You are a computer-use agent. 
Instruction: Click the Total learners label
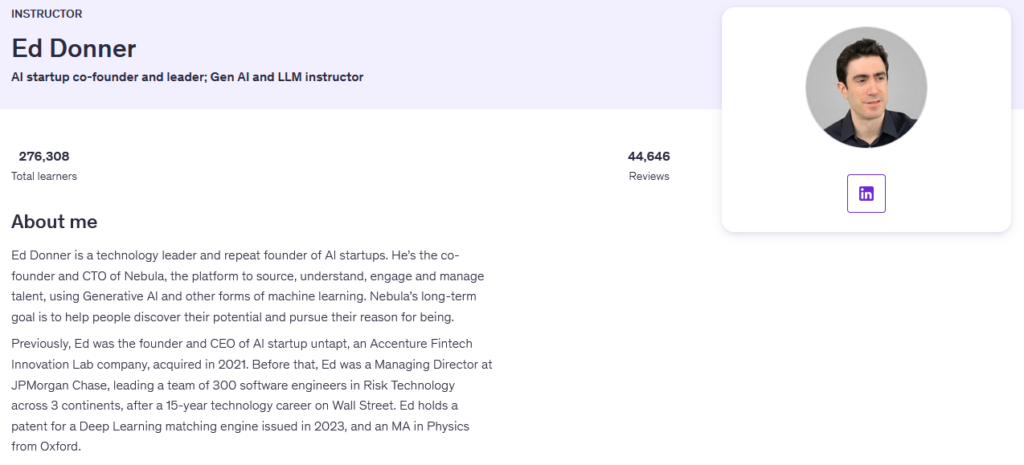coord(44,176)
